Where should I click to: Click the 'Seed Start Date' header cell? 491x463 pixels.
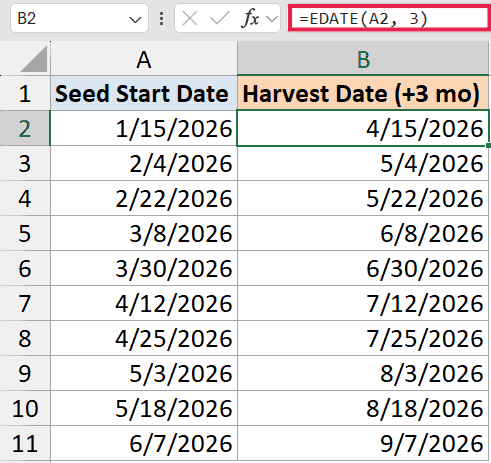pyautogui.click(x=144, y=94)
